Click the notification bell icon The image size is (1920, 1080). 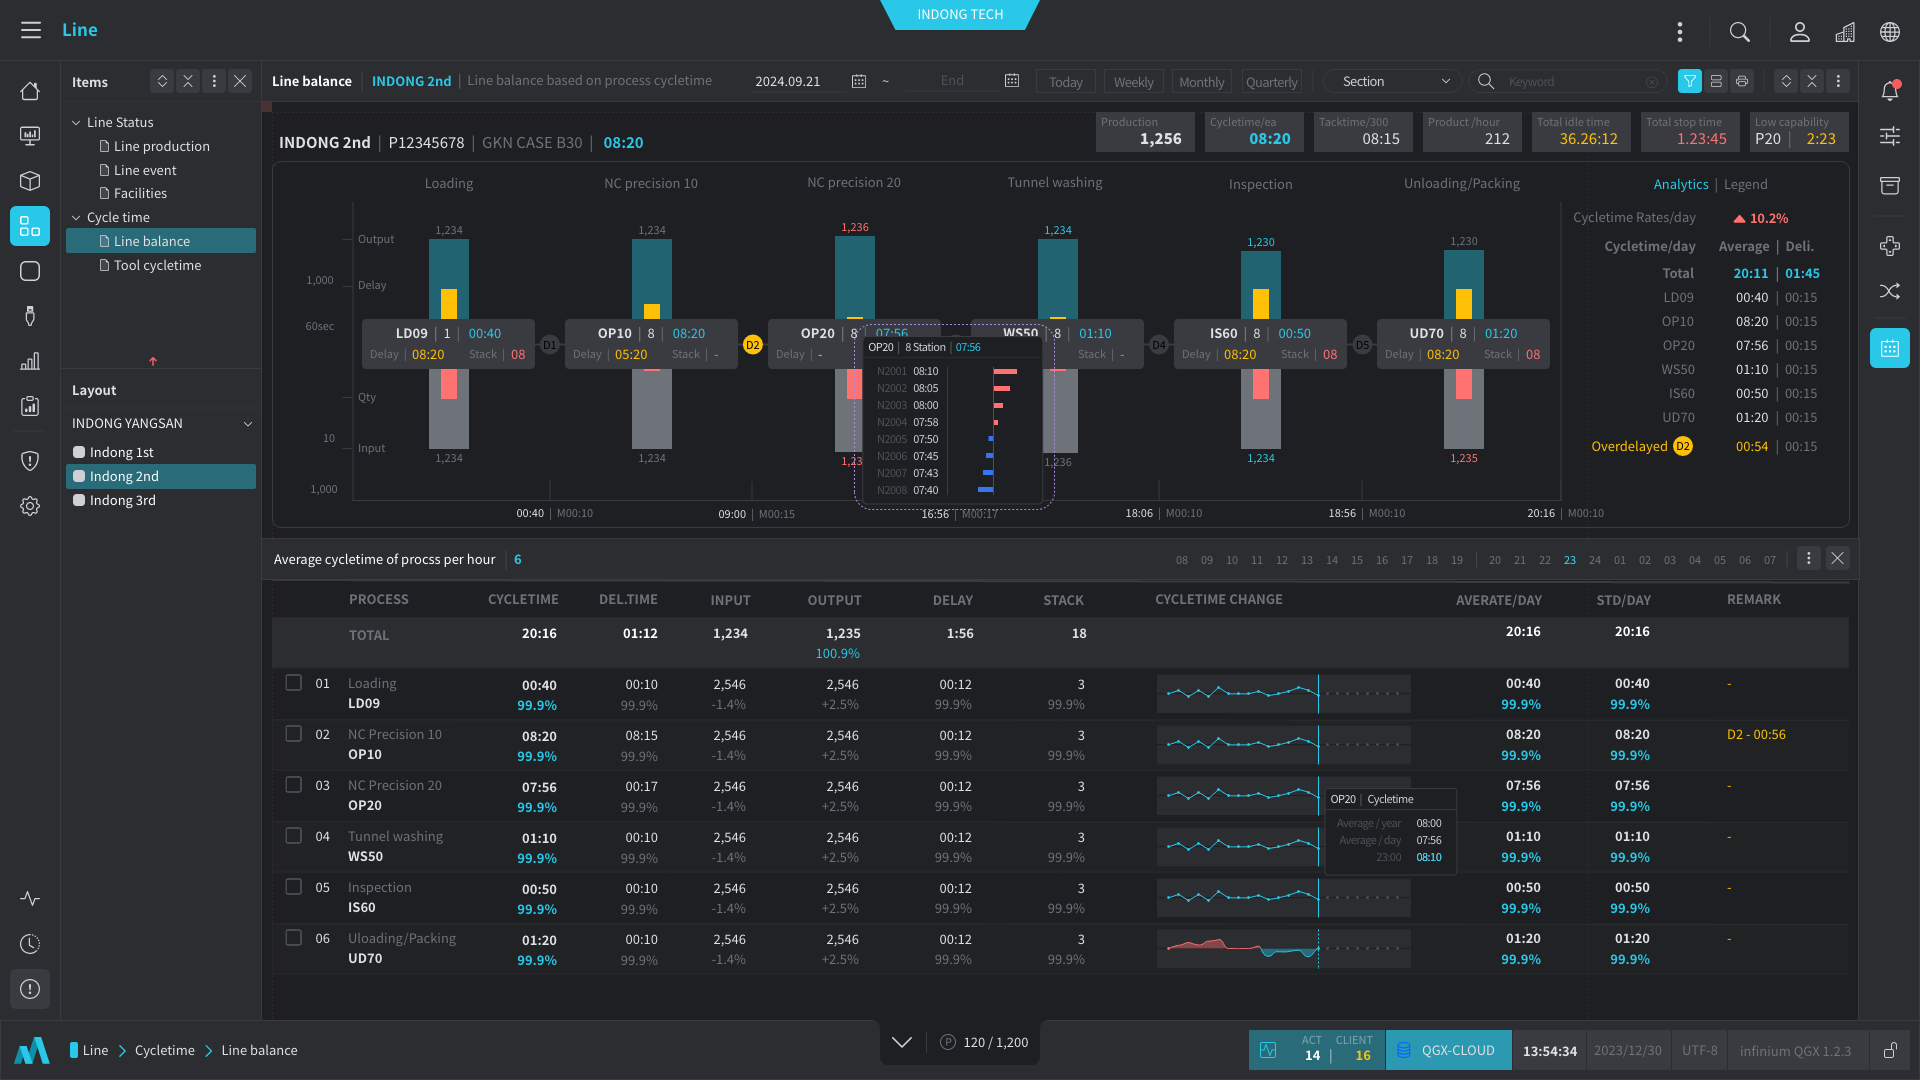point(1889,91)
